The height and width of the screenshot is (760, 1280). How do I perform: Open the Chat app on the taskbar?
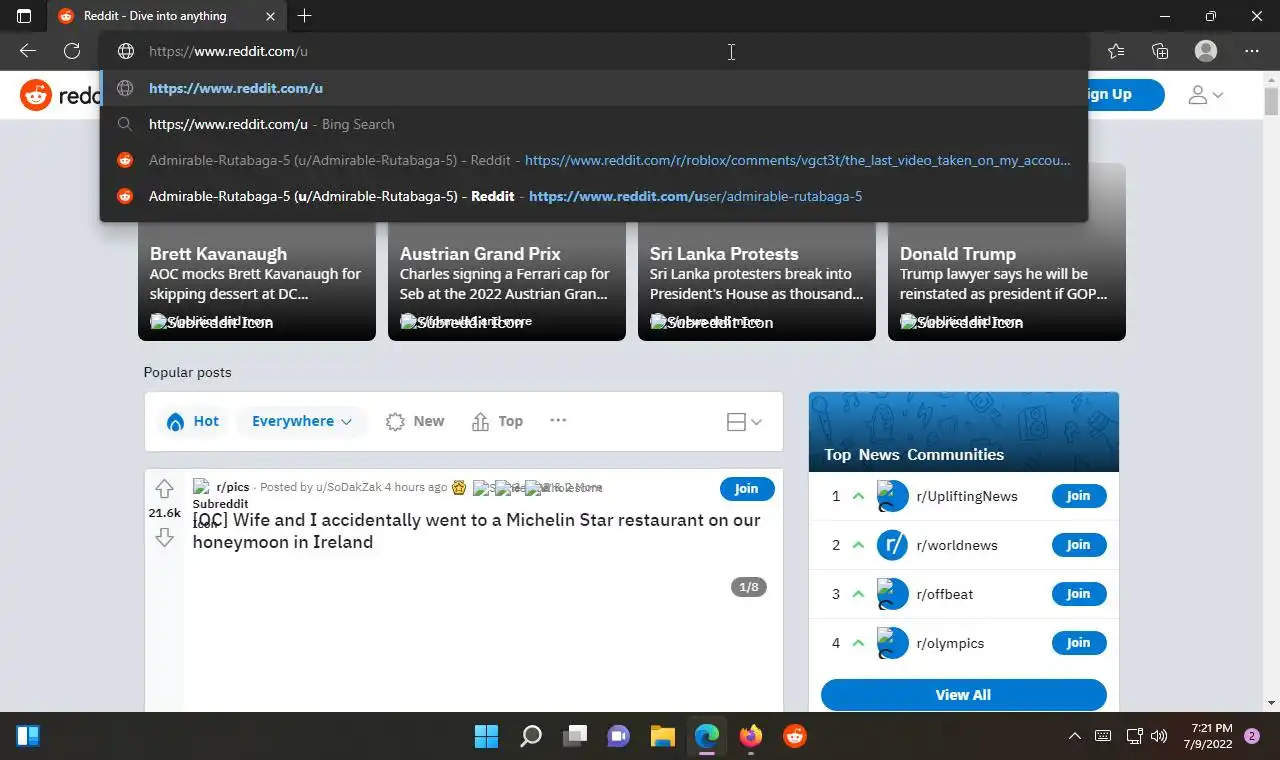pyautogui.click(x=619, y=737)
